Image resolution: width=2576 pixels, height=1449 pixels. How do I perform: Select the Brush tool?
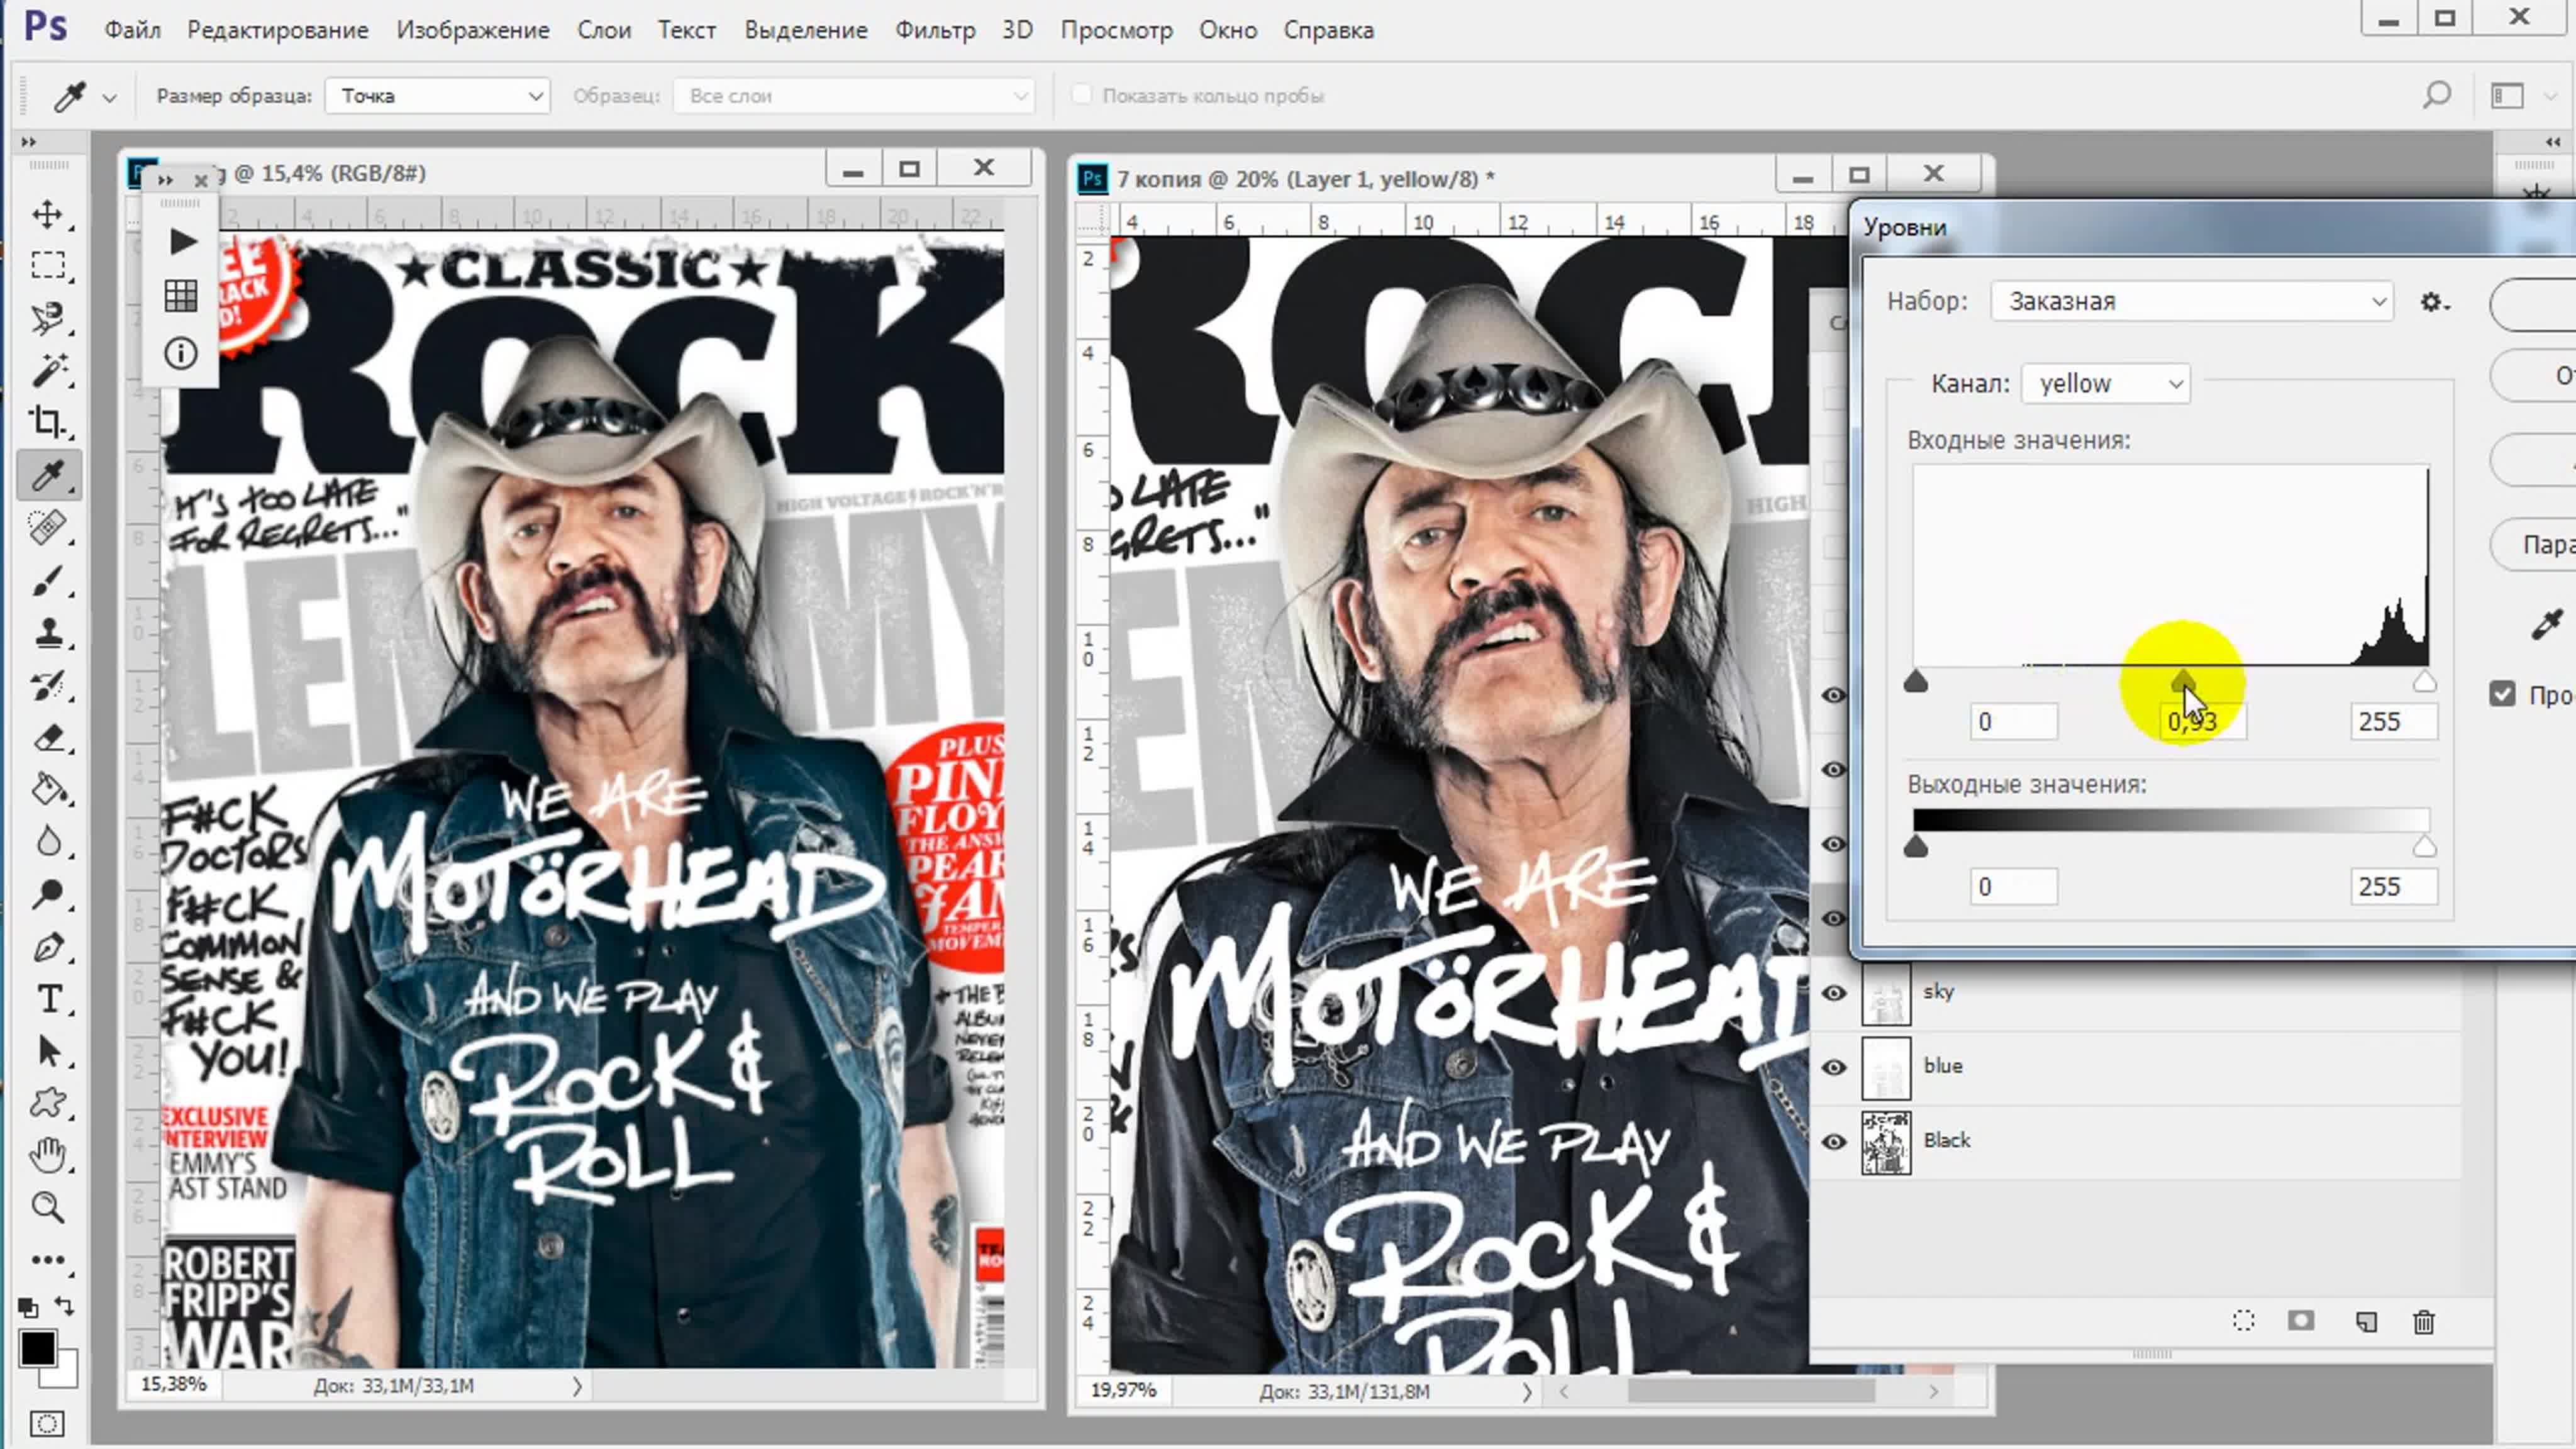click(x=47, y=580)
